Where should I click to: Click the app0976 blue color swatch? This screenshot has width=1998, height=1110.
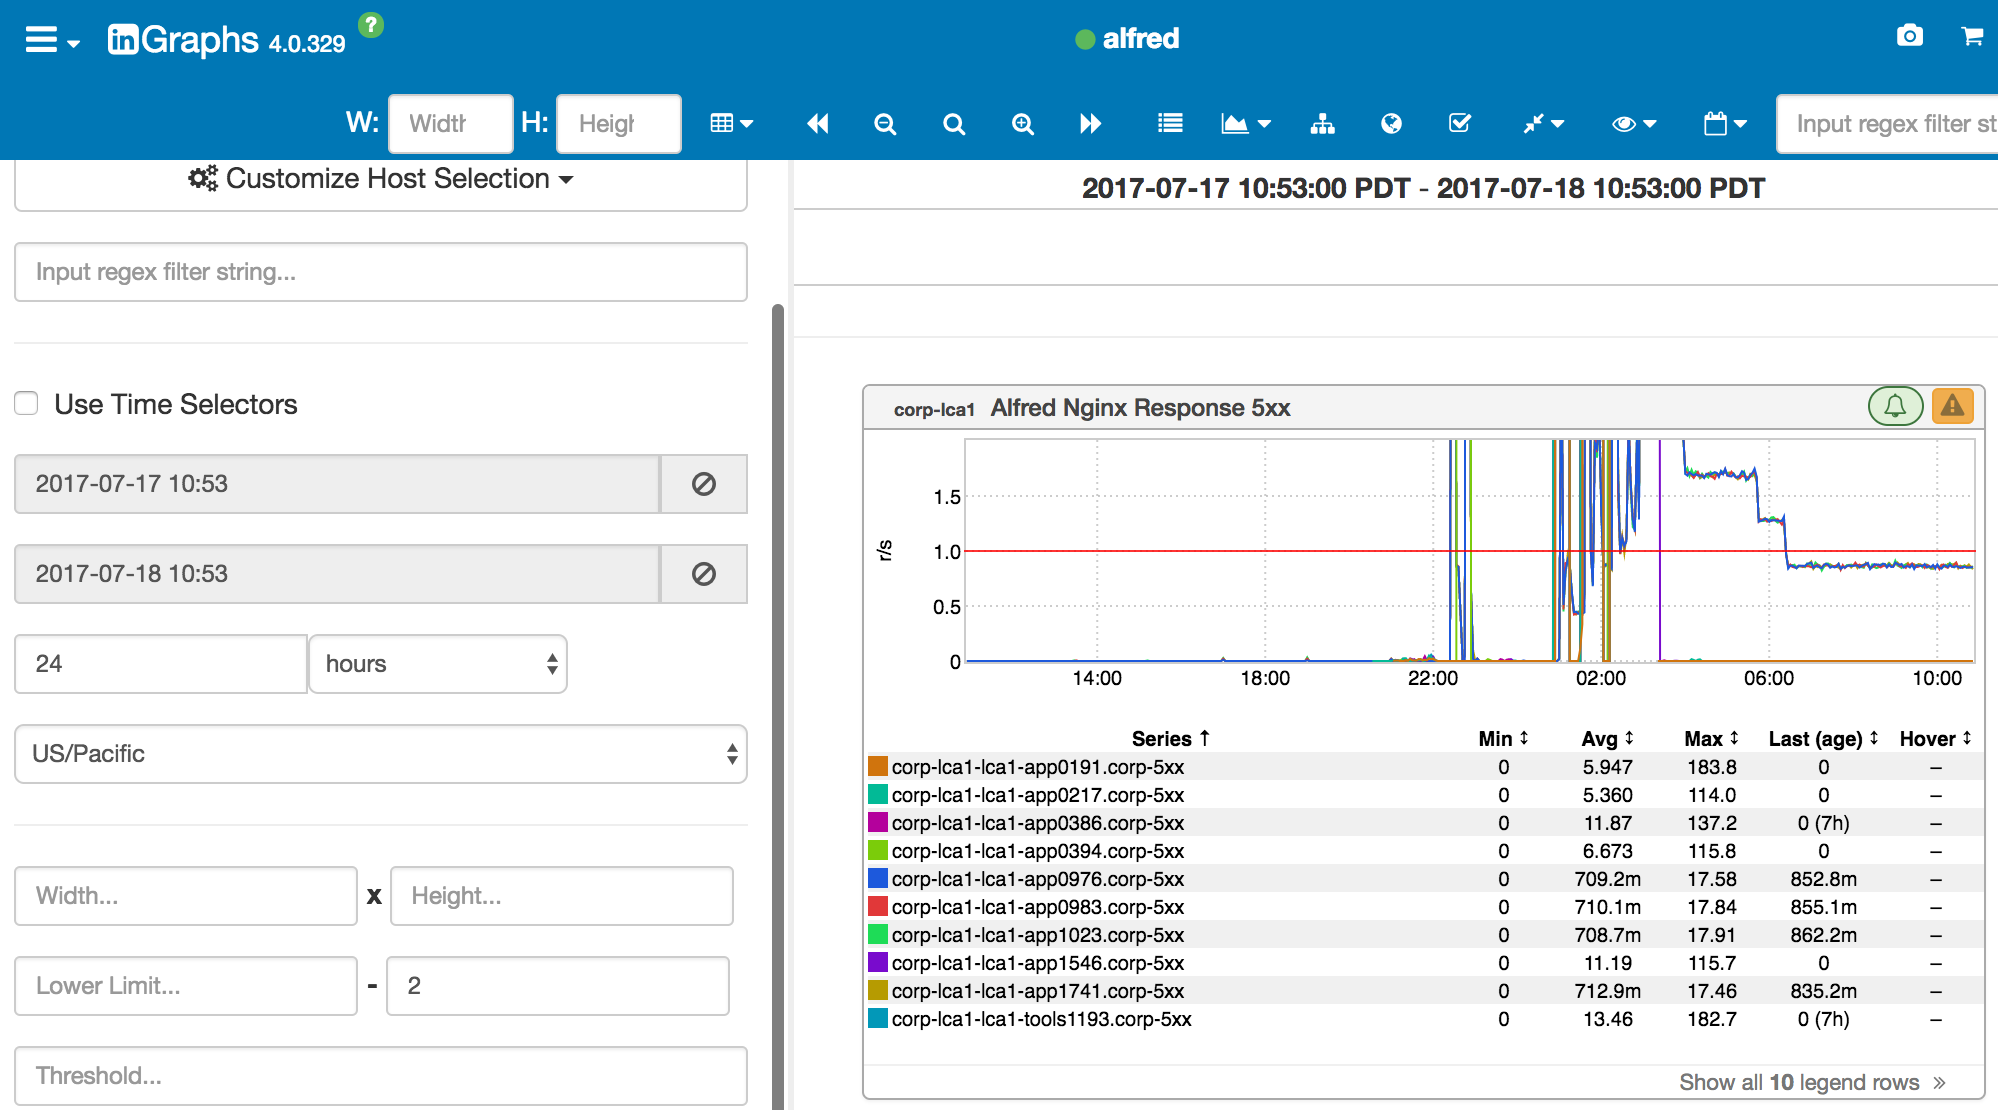click(x=878, y=879)
